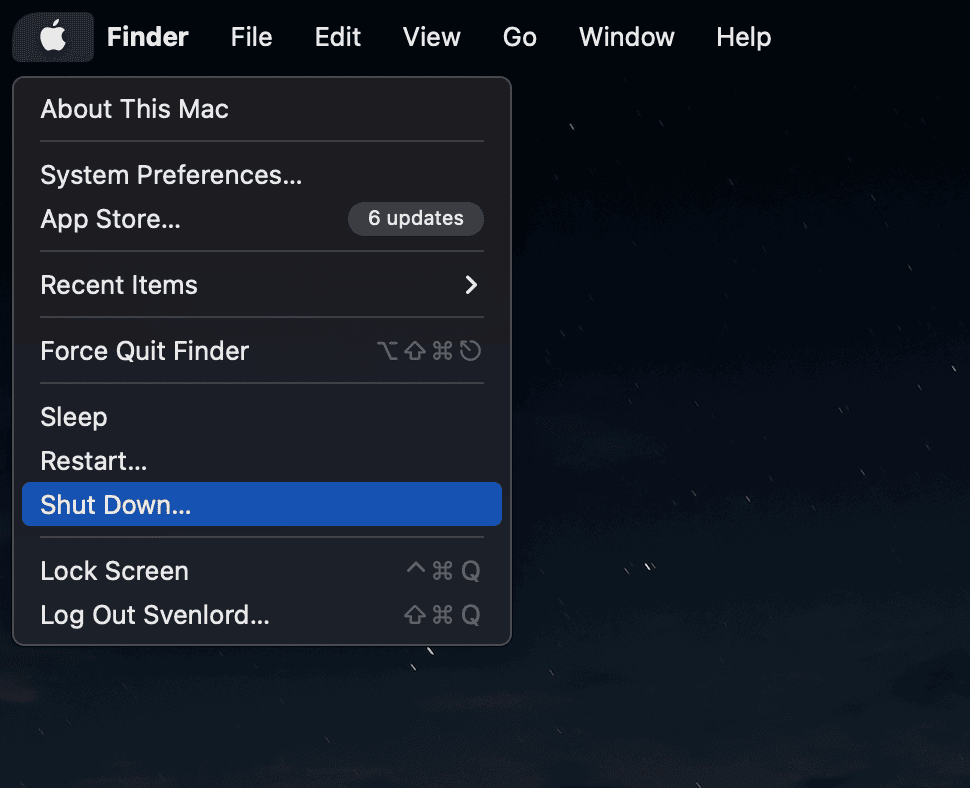This screenshot has width=970, height=788.
Task: Click the highlighted Shut Down… option
Action: (115, 505)
